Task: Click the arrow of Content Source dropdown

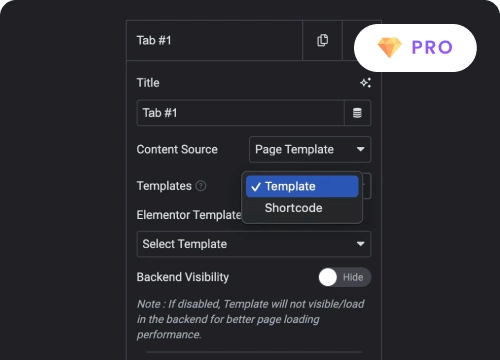Action: 360,149
